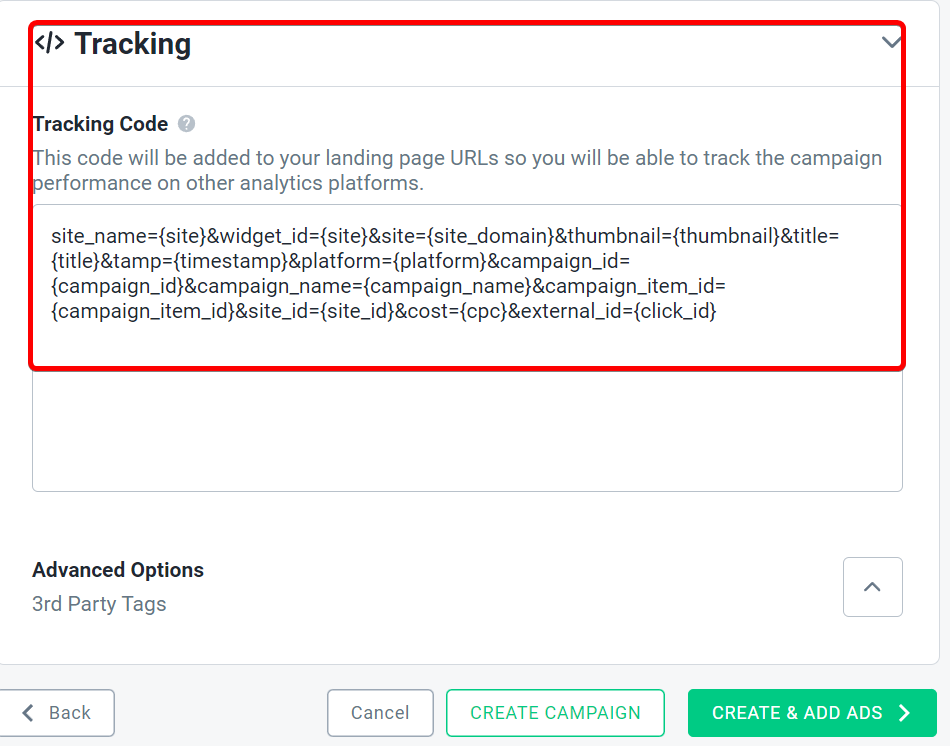
Task: Collapse the Tracking section with its chevron
Action: (891, 42)
